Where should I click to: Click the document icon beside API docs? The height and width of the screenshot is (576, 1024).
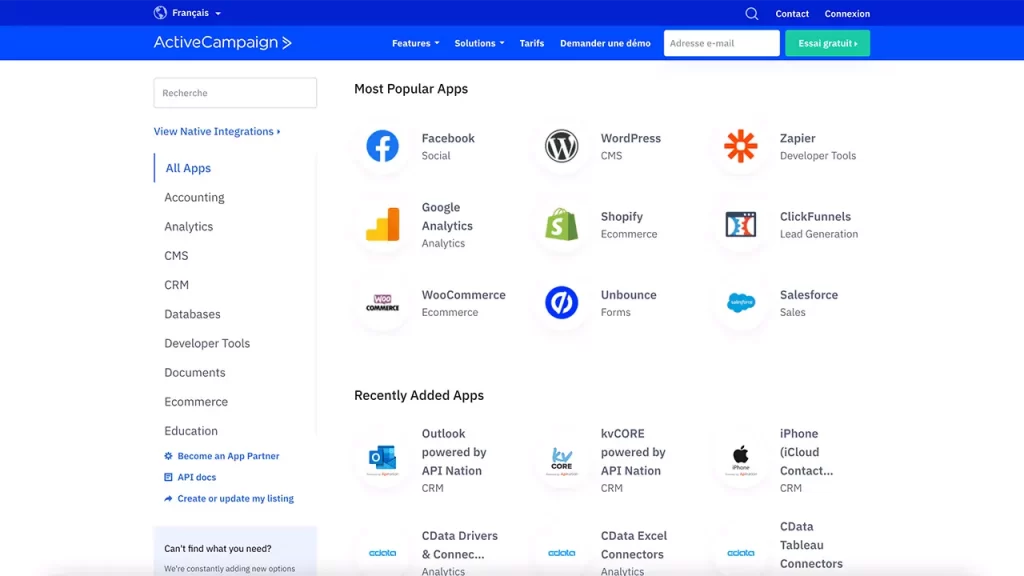pyautogui.click(x=168, y=477)
